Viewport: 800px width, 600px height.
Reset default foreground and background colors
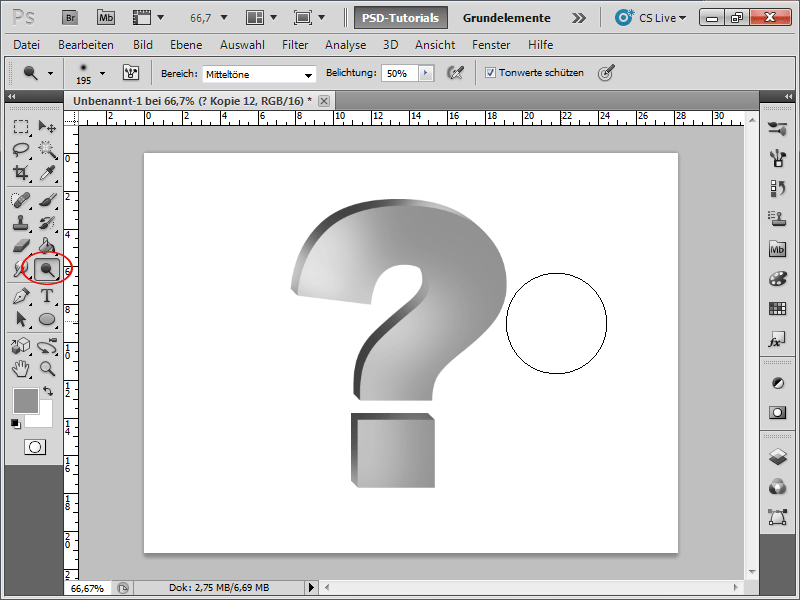pyautogui.click(x=16, y=423)
